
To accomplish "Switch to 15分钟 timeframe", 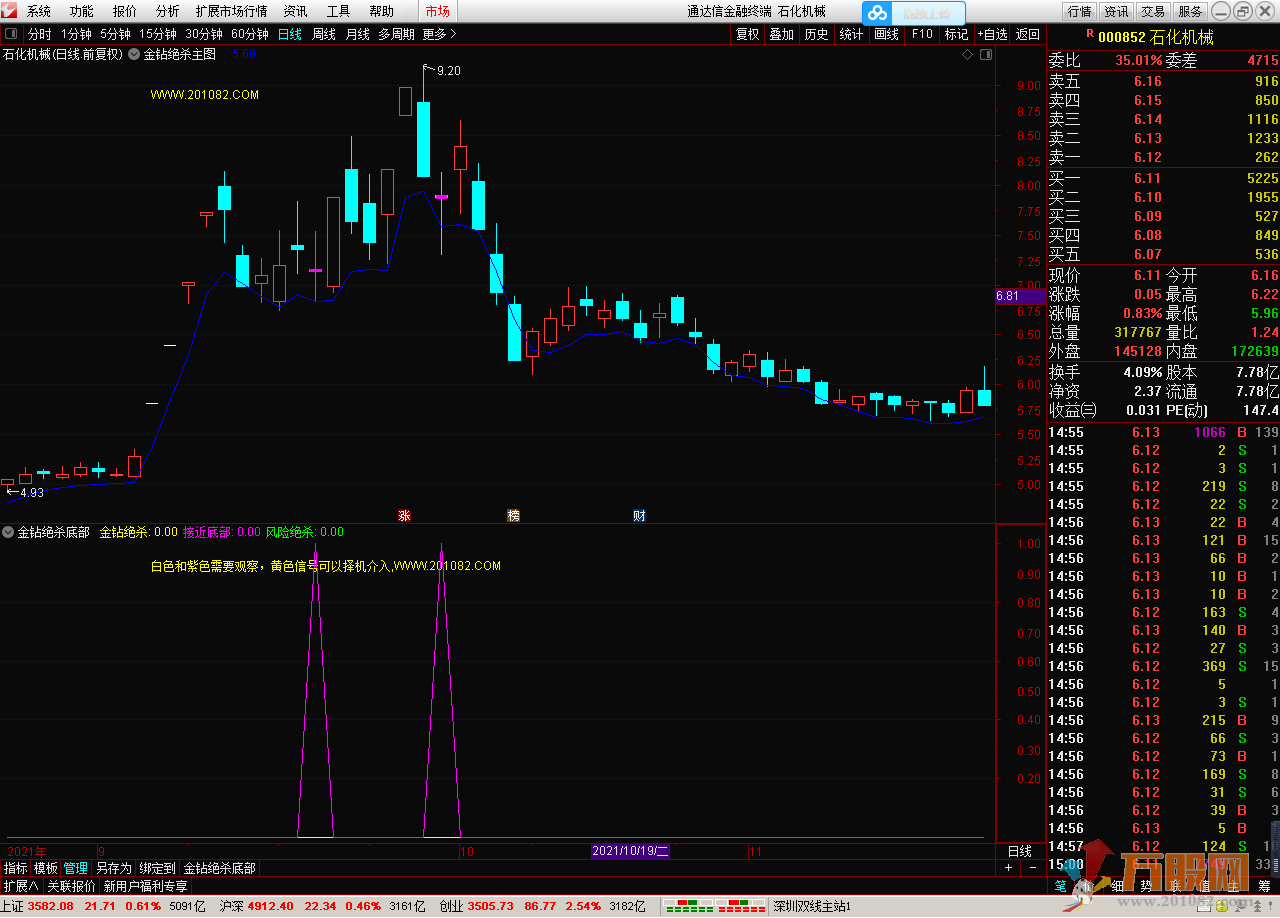I will click(x=157, y=34).
